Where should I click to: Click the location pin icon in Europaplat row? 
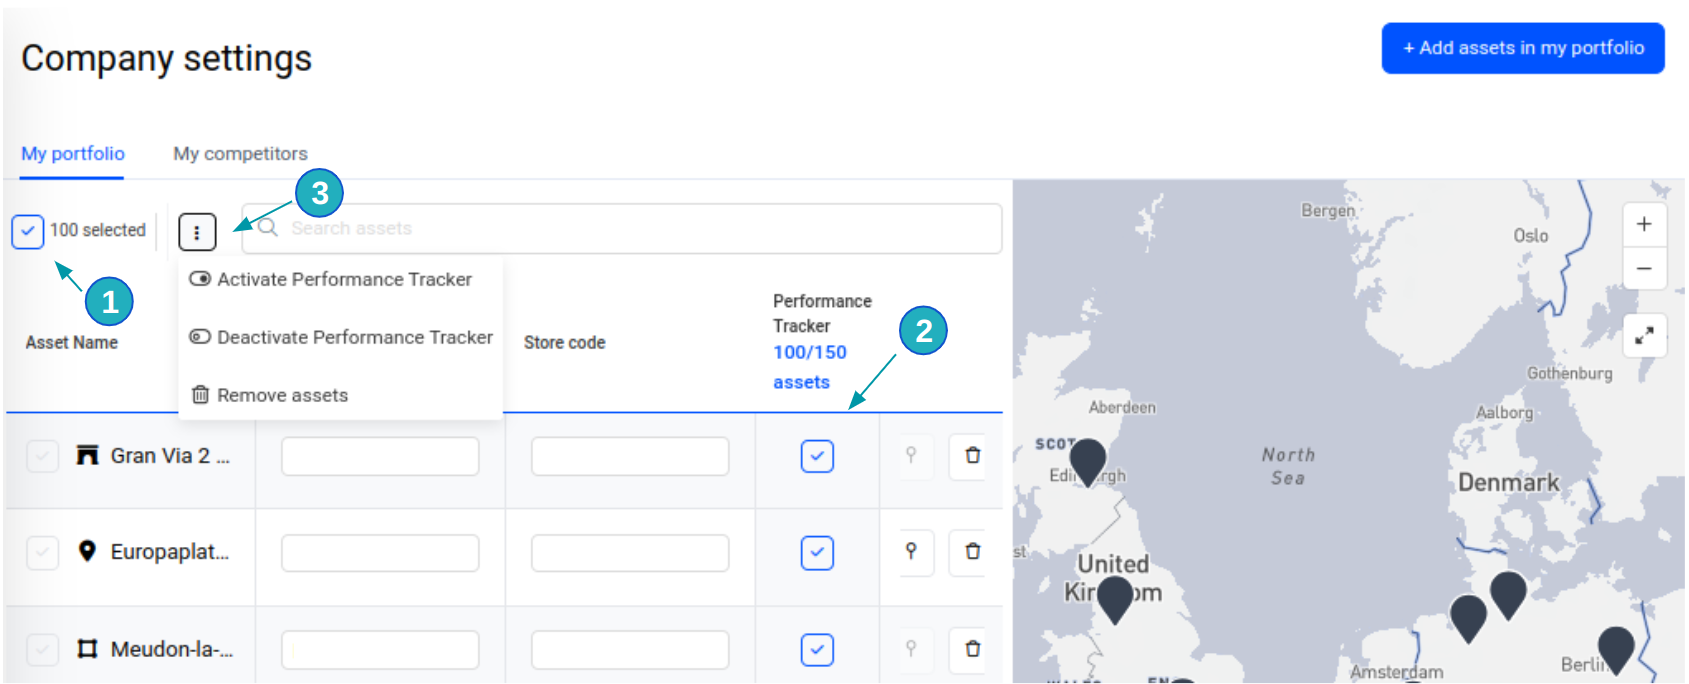coord(911,552)
